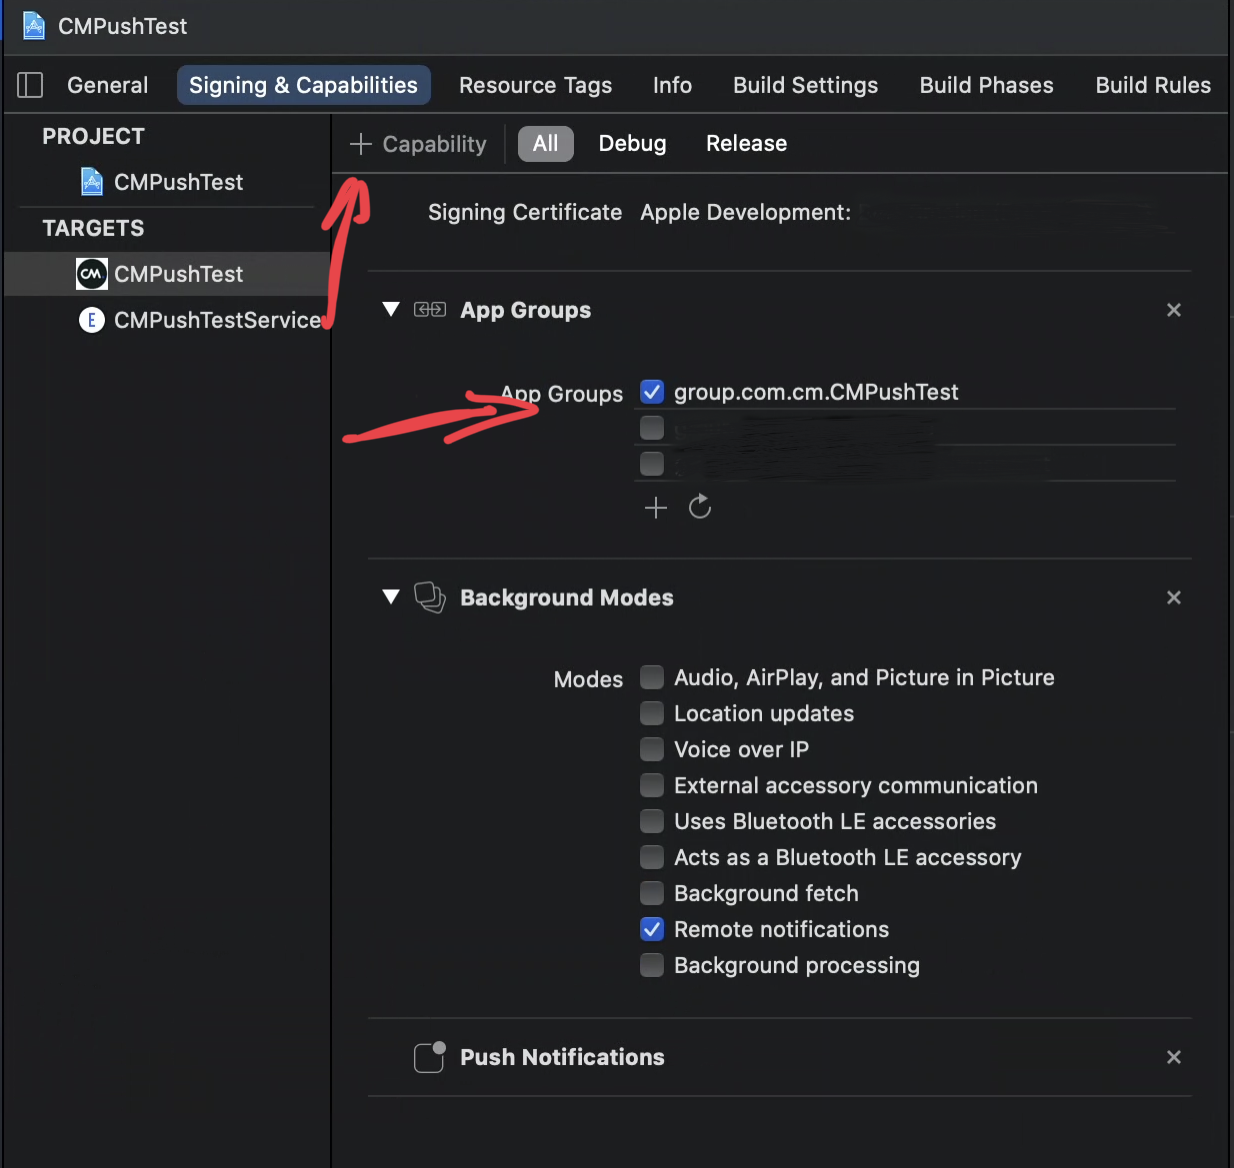
Task: Open the Resource Tags tab
Action: [536, 85]
